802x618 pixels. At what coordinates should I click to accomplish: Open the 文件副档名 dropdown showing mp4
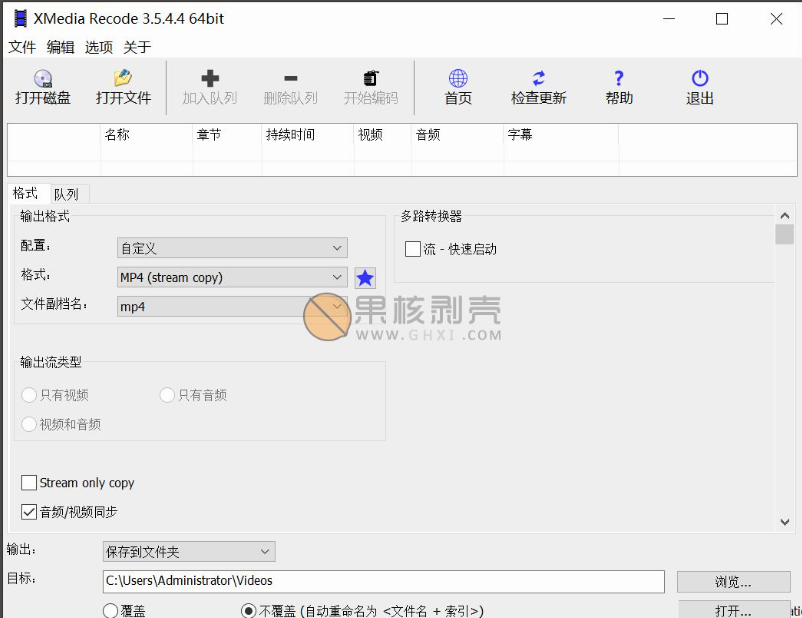click(x=232, y=306)
